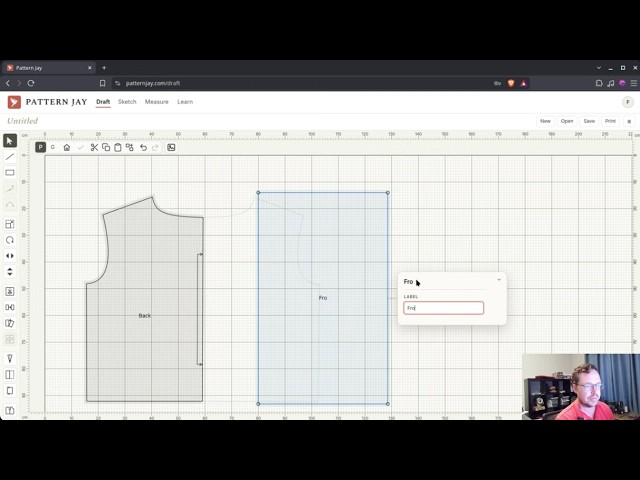Open a new browser tab
This screenshot has height=480, width=640.
[104, 68]
